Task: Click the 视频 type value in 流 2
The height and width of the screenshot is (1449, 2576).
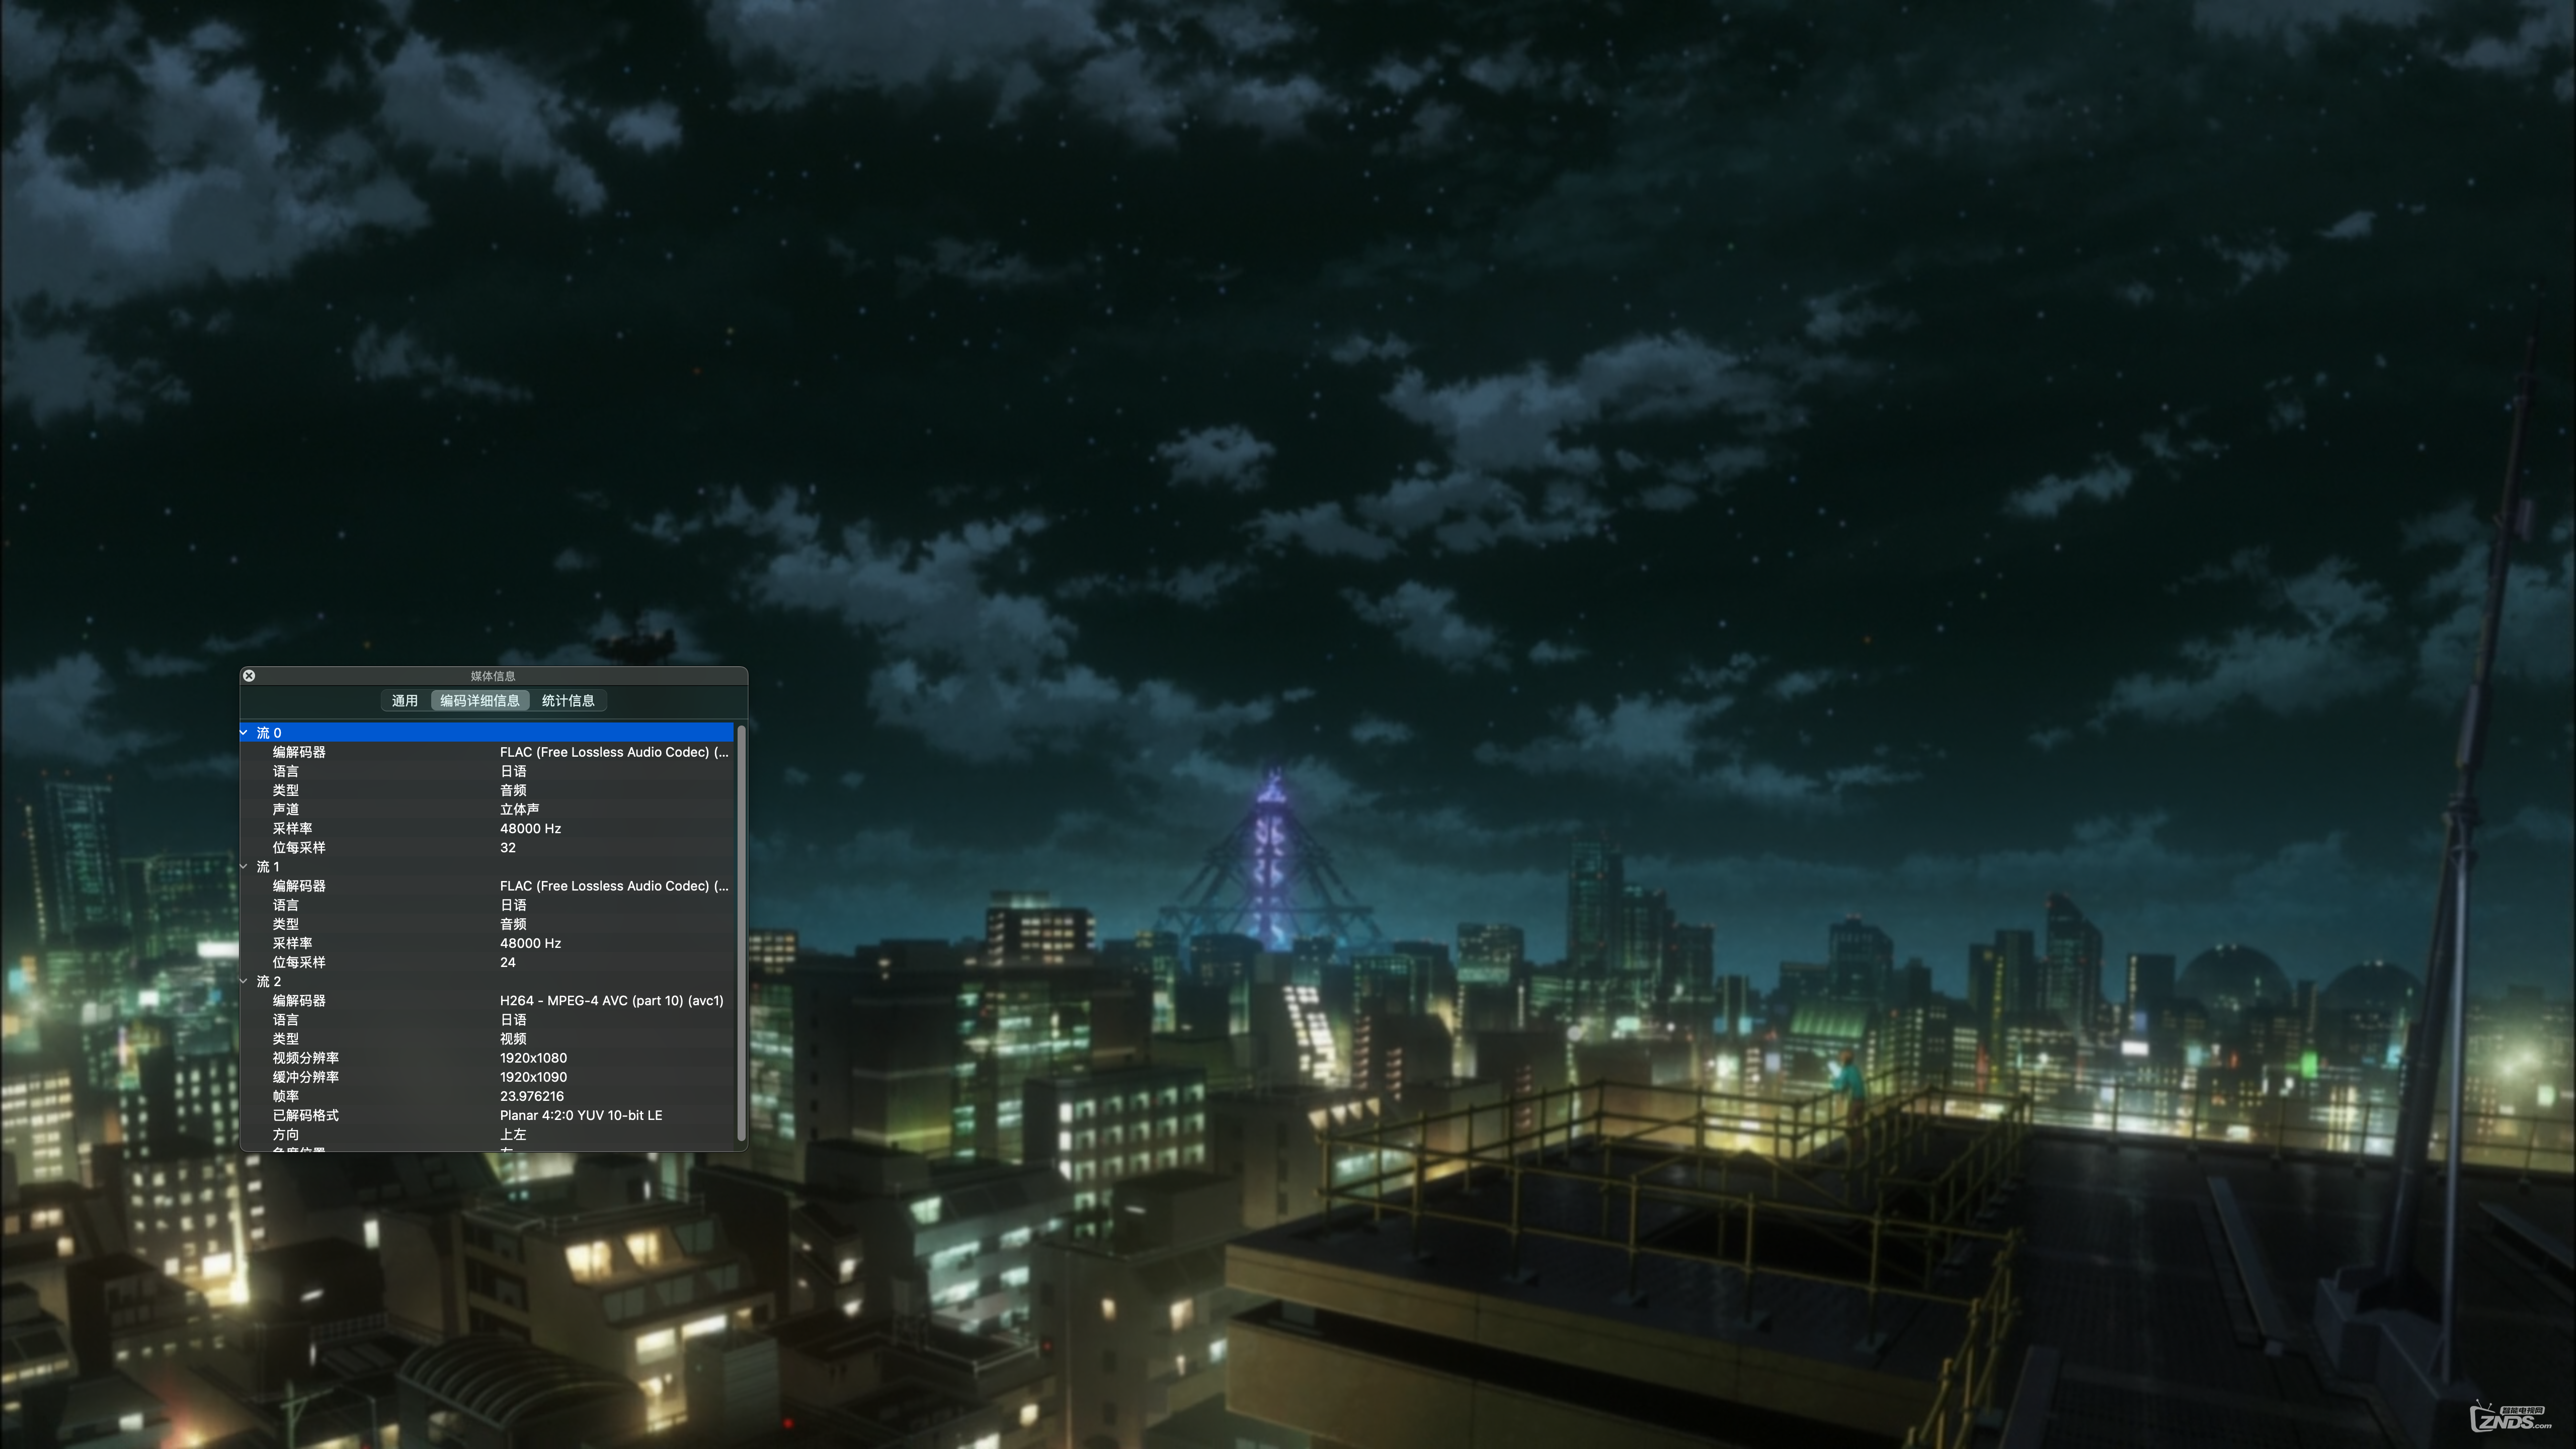Action: pyautogui.click(x=513, y=1039)
